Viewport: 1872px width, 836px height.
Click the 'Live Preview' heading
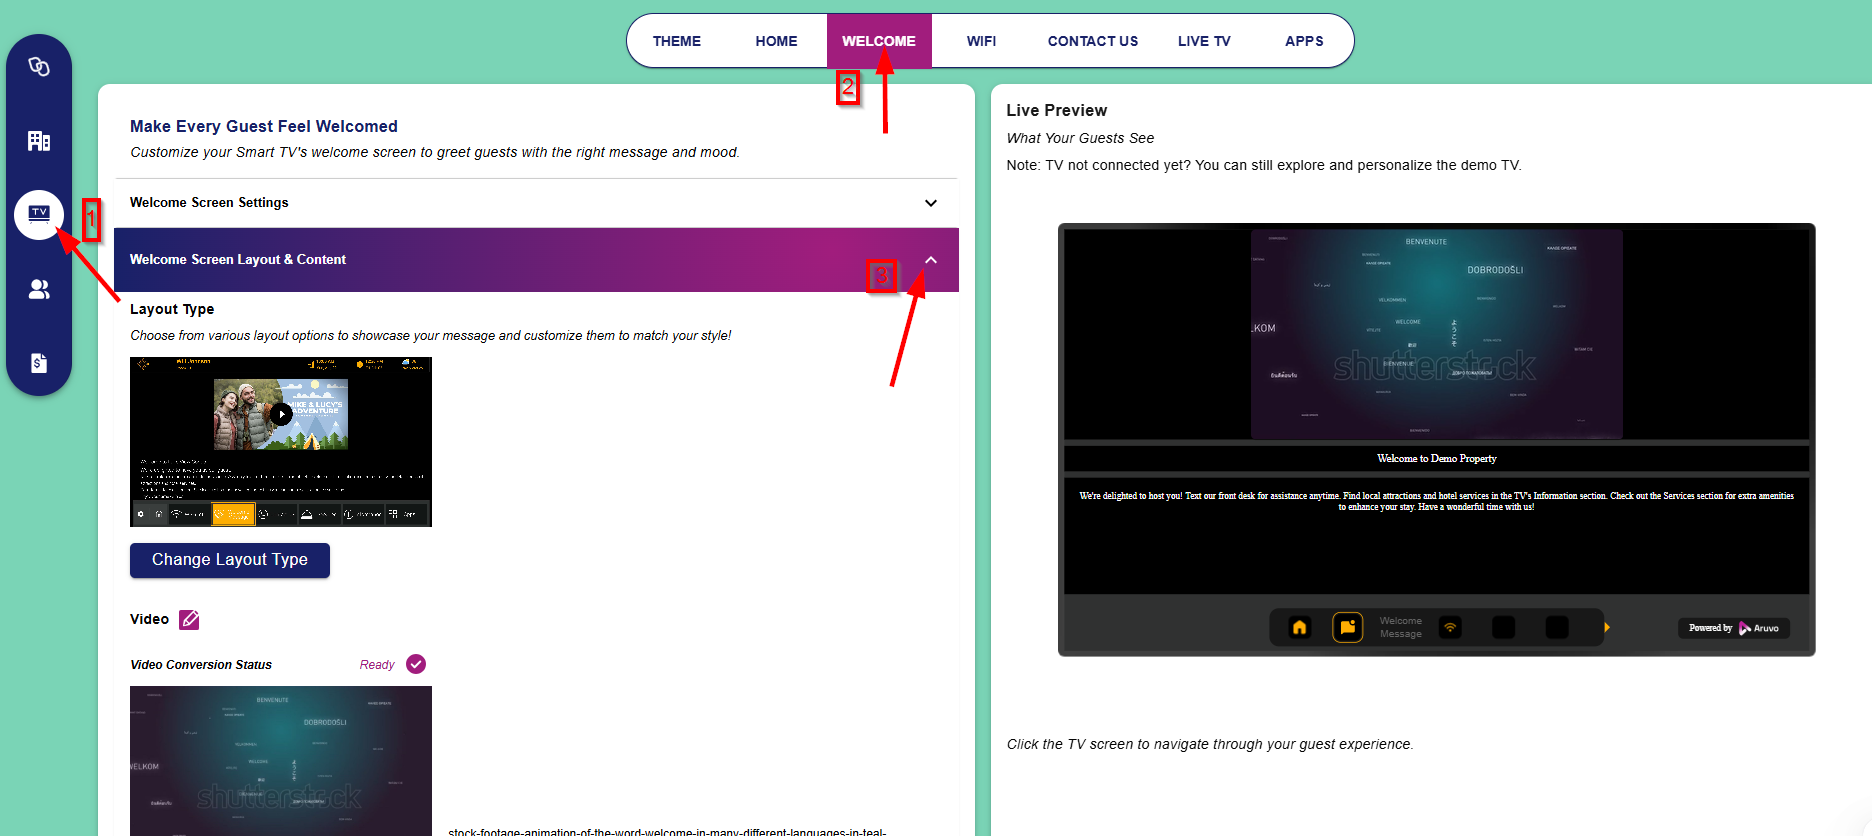(x=1057, y=110)
